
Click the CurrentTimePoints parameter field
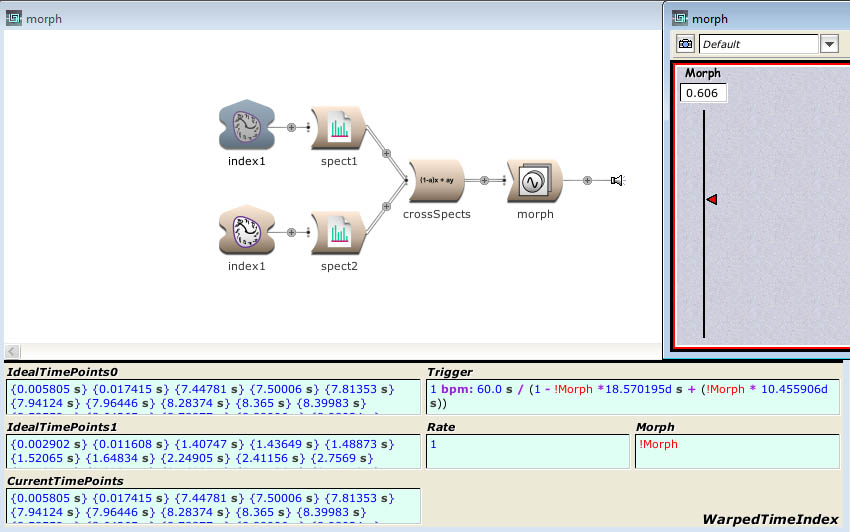213,506
